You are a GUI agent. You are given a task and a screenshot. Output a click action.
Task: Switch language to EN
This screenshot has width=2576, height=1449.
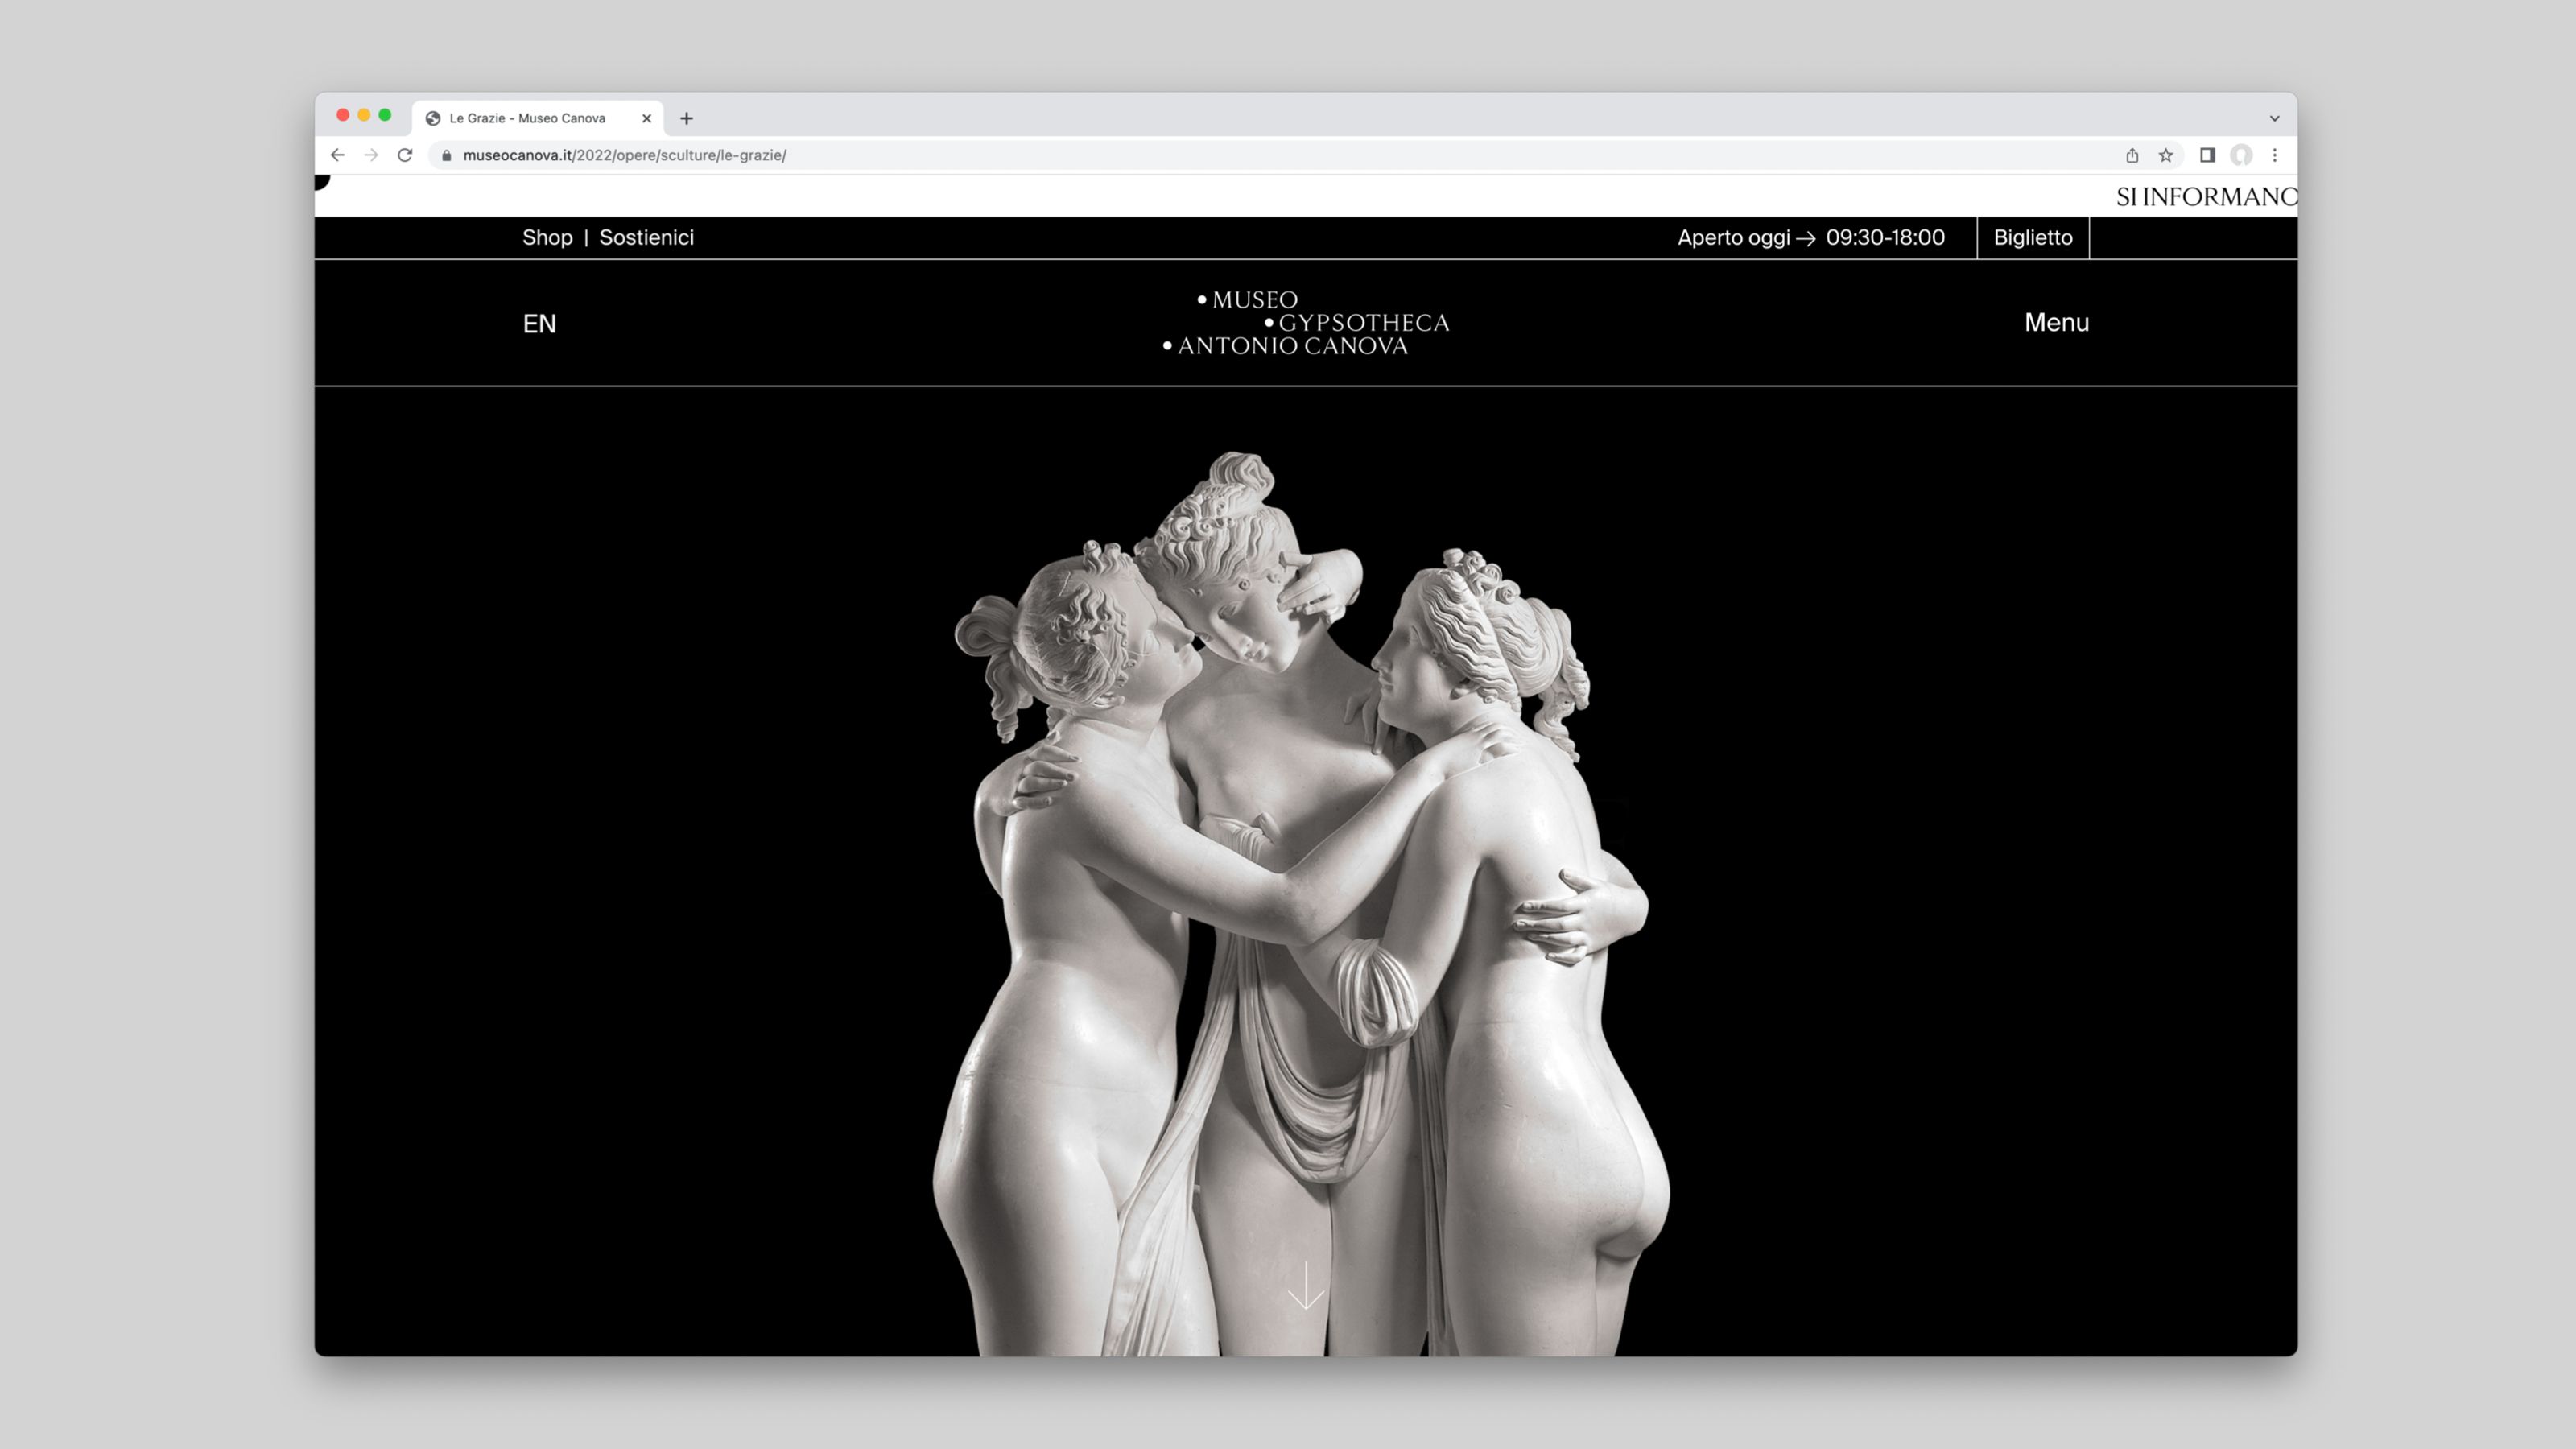(x=539, y=324)
